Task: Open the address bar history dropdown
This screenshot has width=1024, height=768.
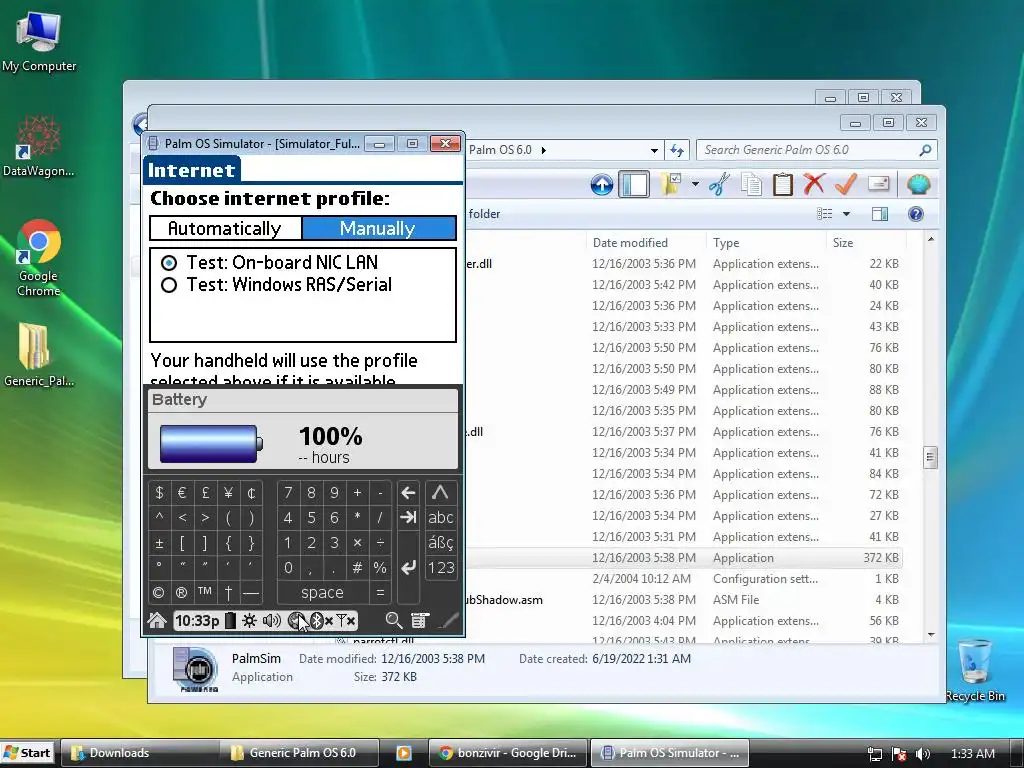Action: click(x=654, y=150)
